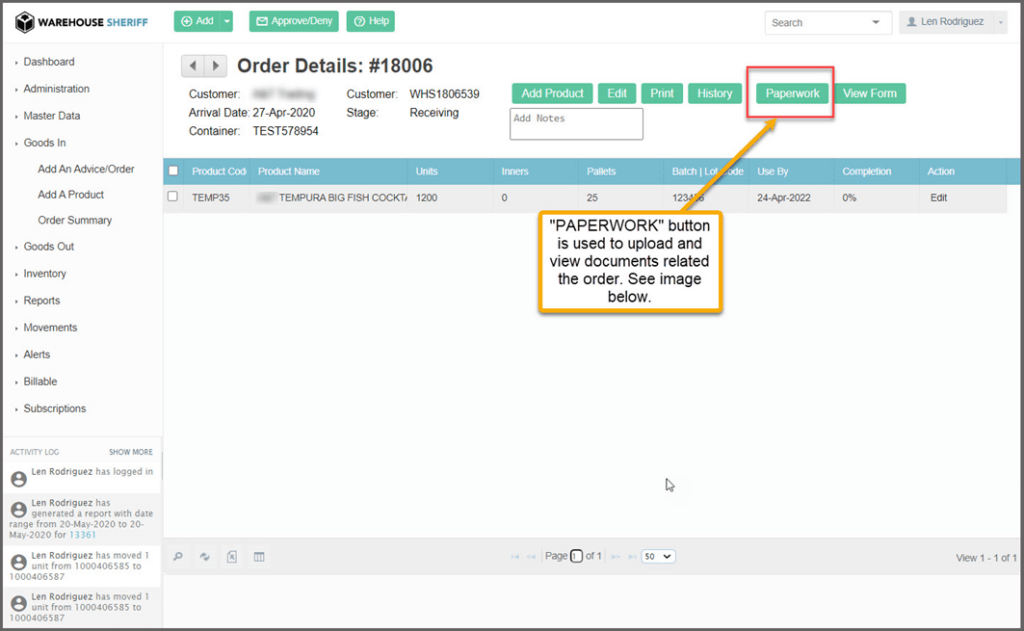Image resolution: width=1024 pixels, height=631 pixels.
Task: Click SHOW MORE in the activity log
Action: click(x=131, y=452)
